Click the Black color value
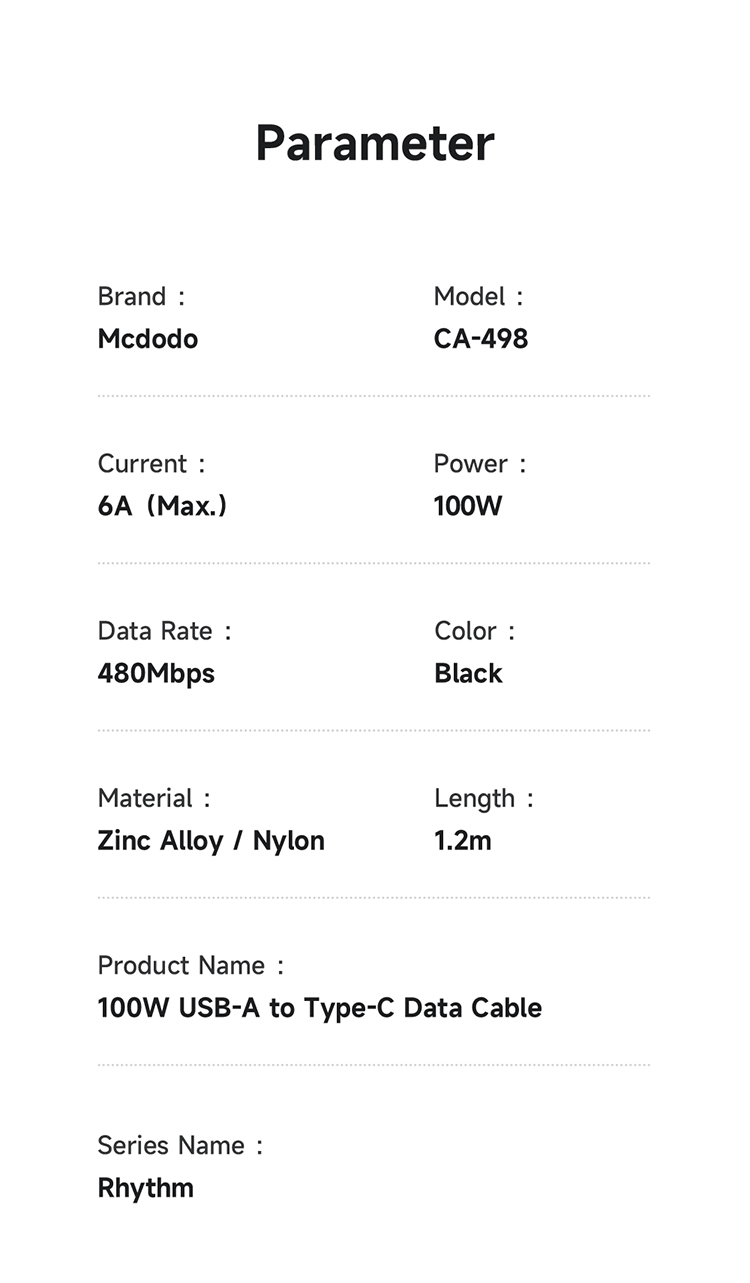Image resolution: width=750 pixels, height=1283 pixels. 468,673
